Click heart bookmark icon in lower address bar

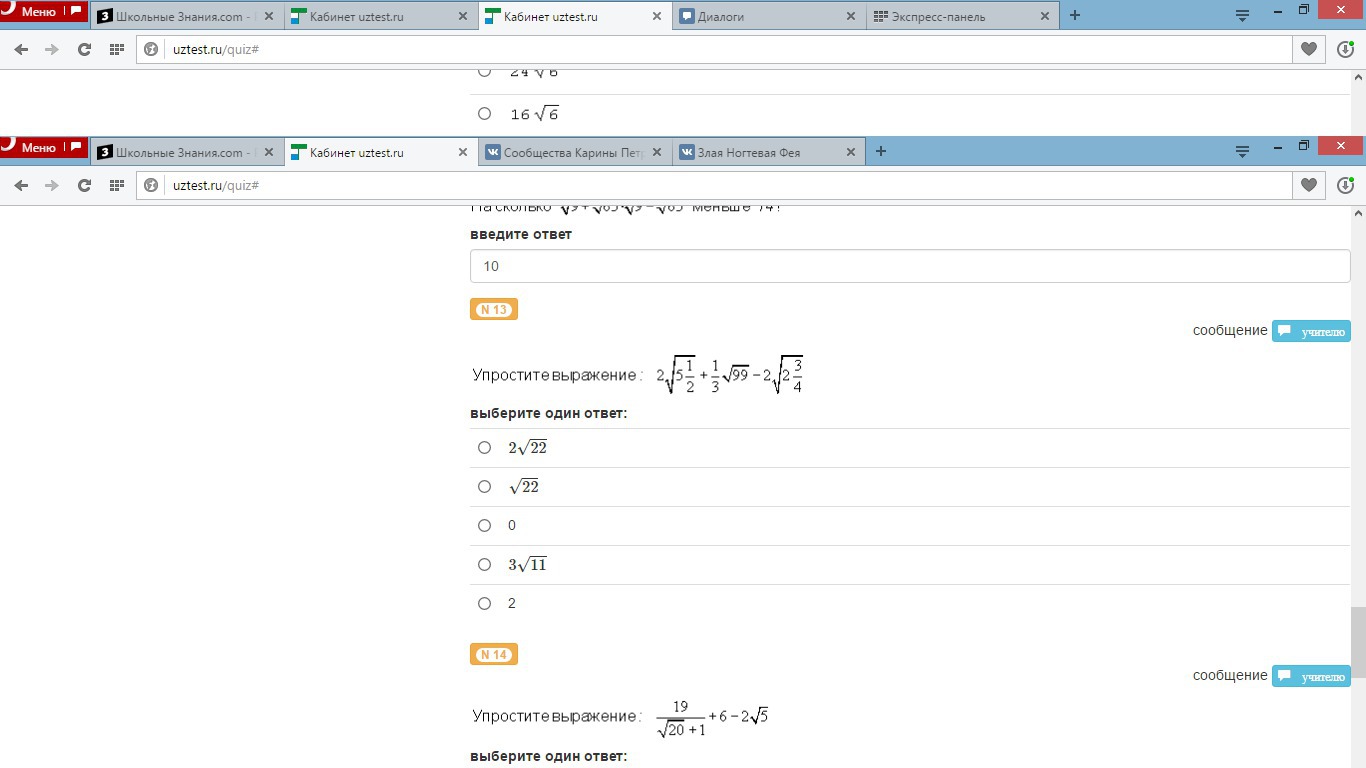(1309, 185)
